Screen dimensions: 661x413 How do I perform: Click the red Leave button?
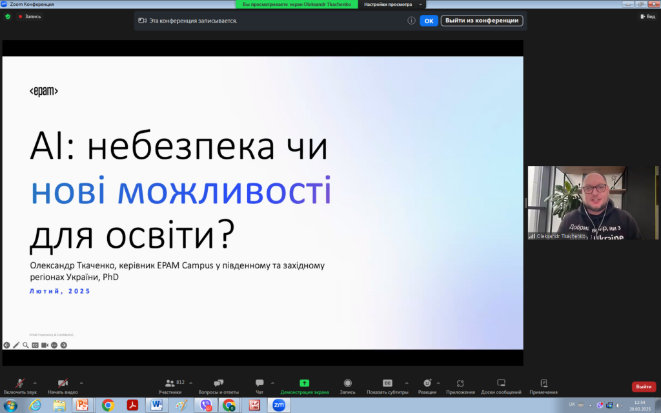[643, 386]
